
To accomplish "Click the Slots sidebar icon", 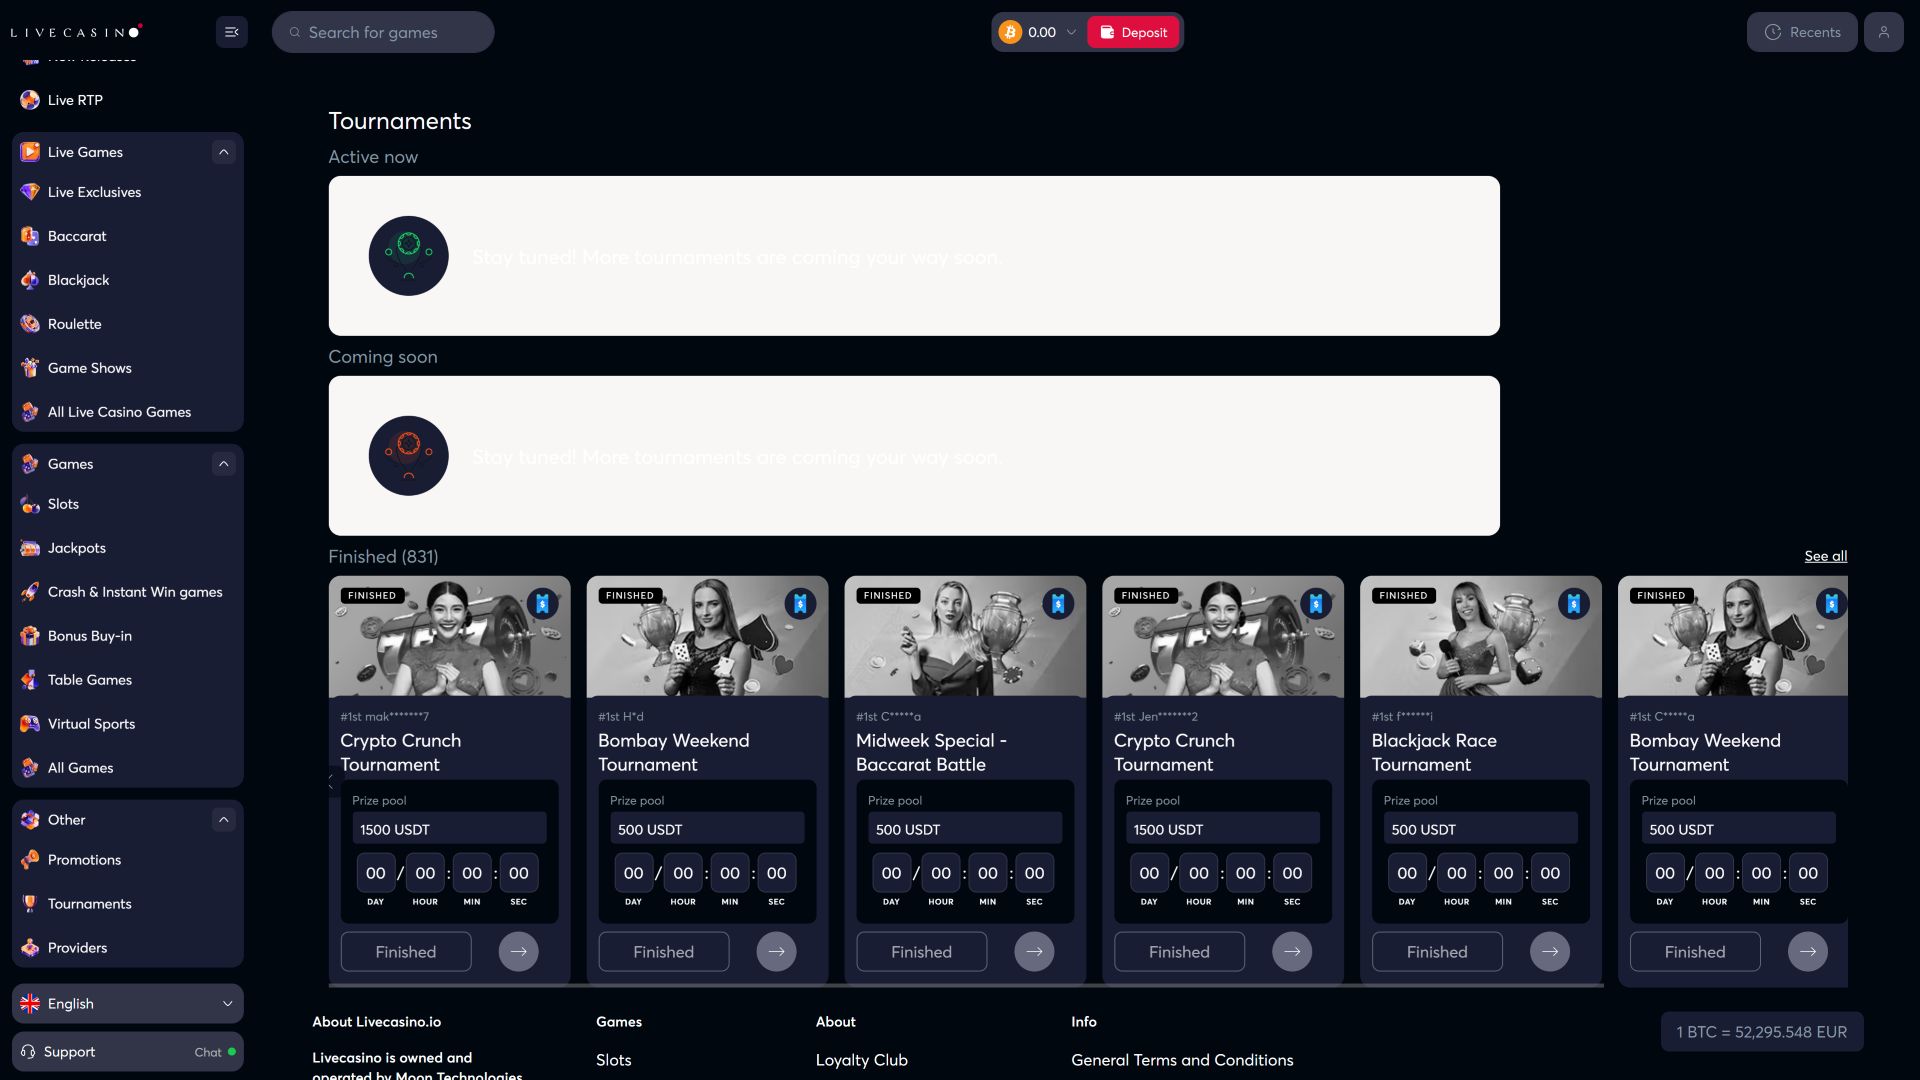I will 30,504.
